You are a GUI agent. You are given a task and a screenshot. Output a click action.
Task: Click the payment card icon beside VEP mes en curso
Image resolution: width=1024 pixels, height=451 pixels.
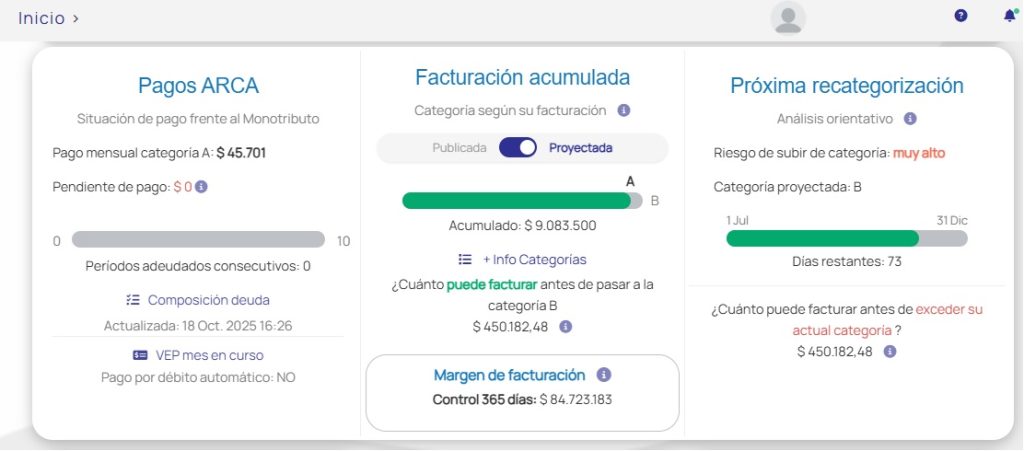tap(140, 355)
